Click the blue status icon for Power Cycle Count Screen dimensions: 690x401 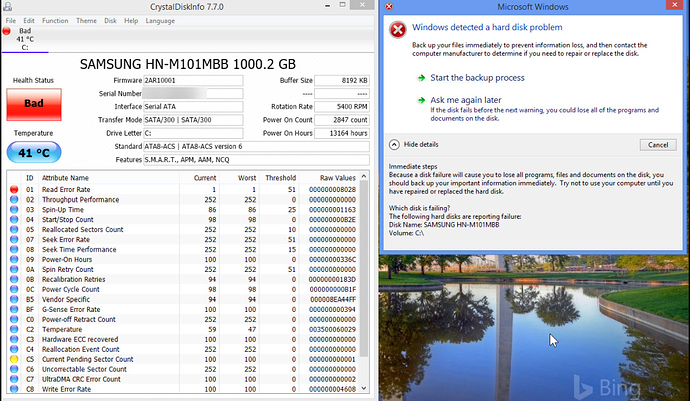coord(14,289)
